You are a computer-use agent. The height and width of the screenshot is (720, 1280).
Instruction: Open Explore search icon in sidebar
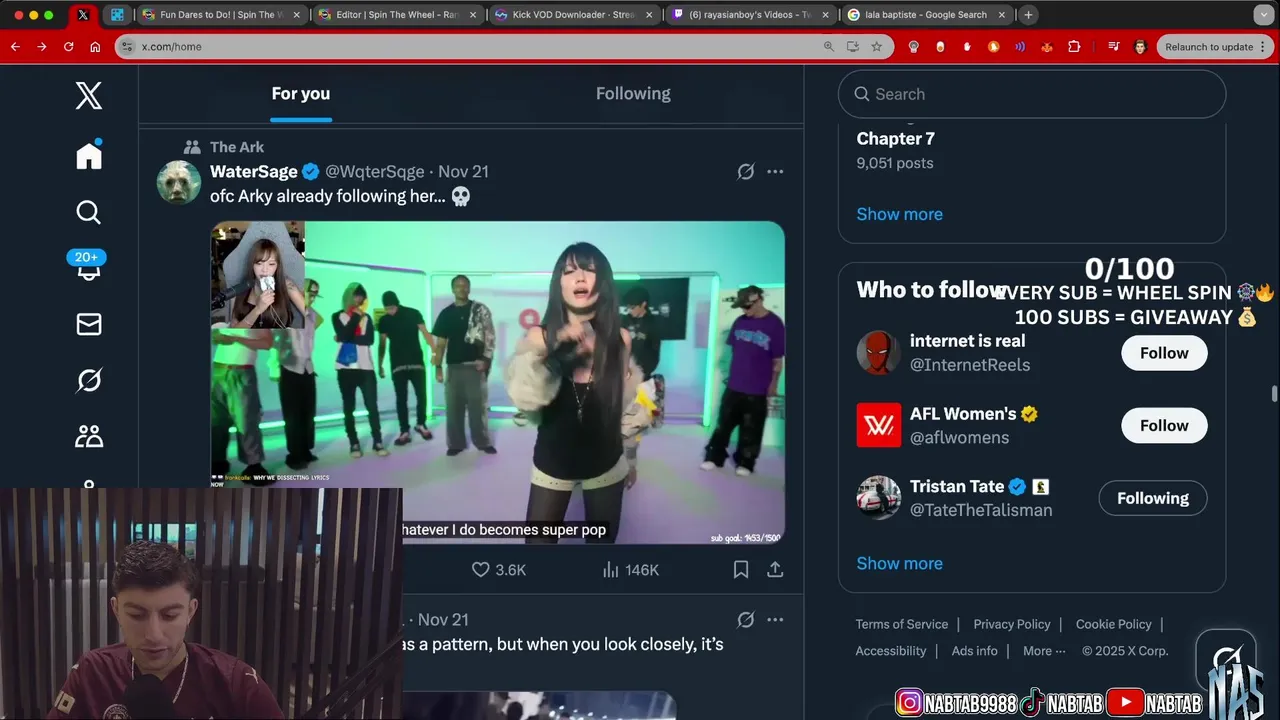(x=88, y=212)
